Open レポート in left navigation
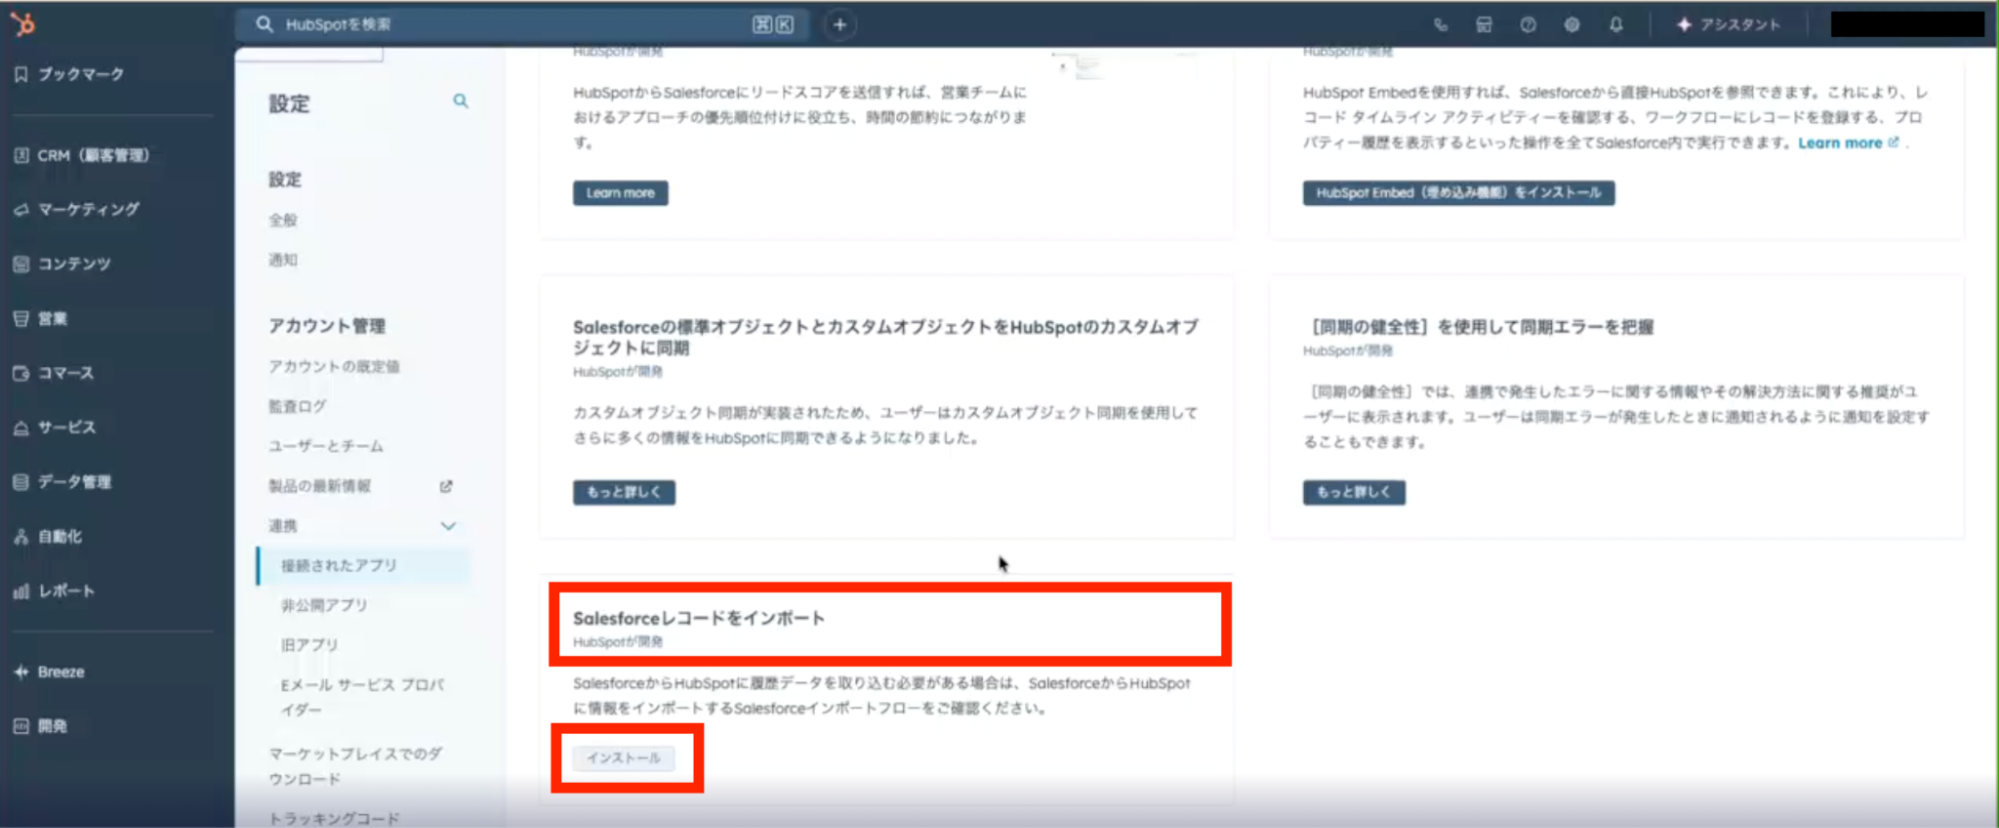The width and height of the screenshot is (1999, 828). (66, 591)
